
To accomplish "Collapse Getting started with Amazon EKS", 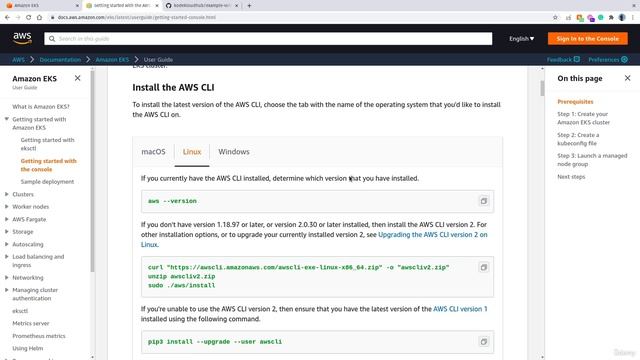I will pos(7,119).
